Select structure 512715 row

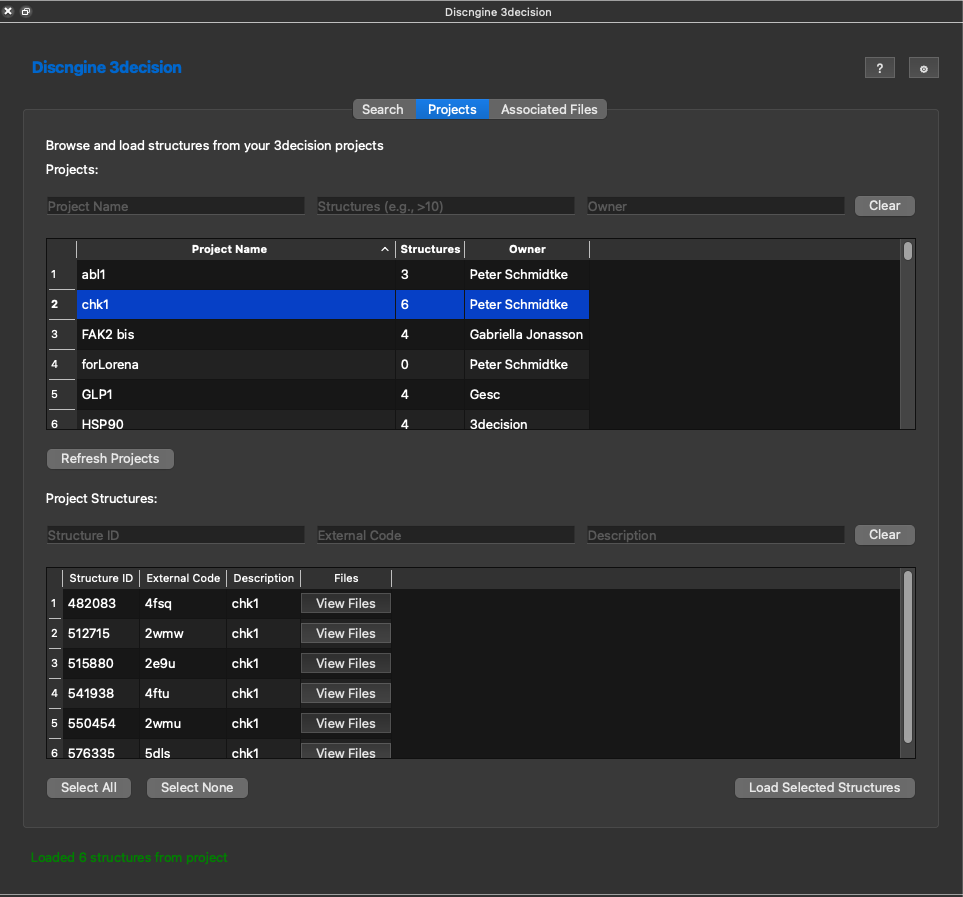[x=227, y=634]
